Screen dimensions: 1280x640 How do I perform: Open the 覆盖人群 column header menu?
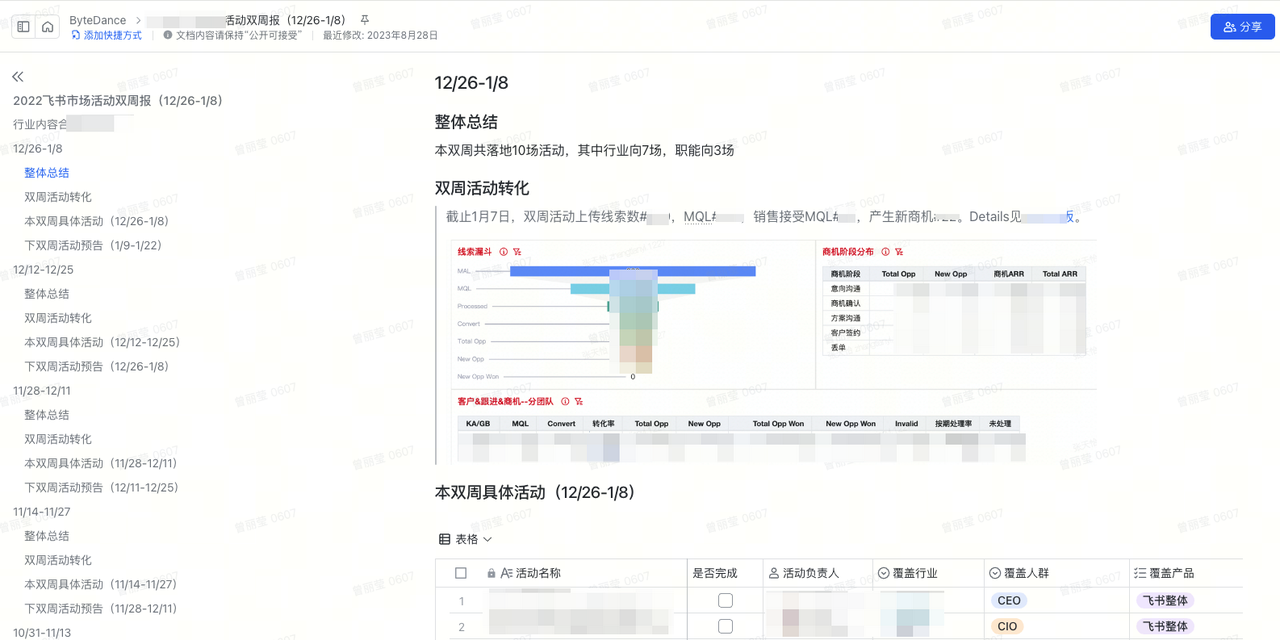tap(995, 573)
